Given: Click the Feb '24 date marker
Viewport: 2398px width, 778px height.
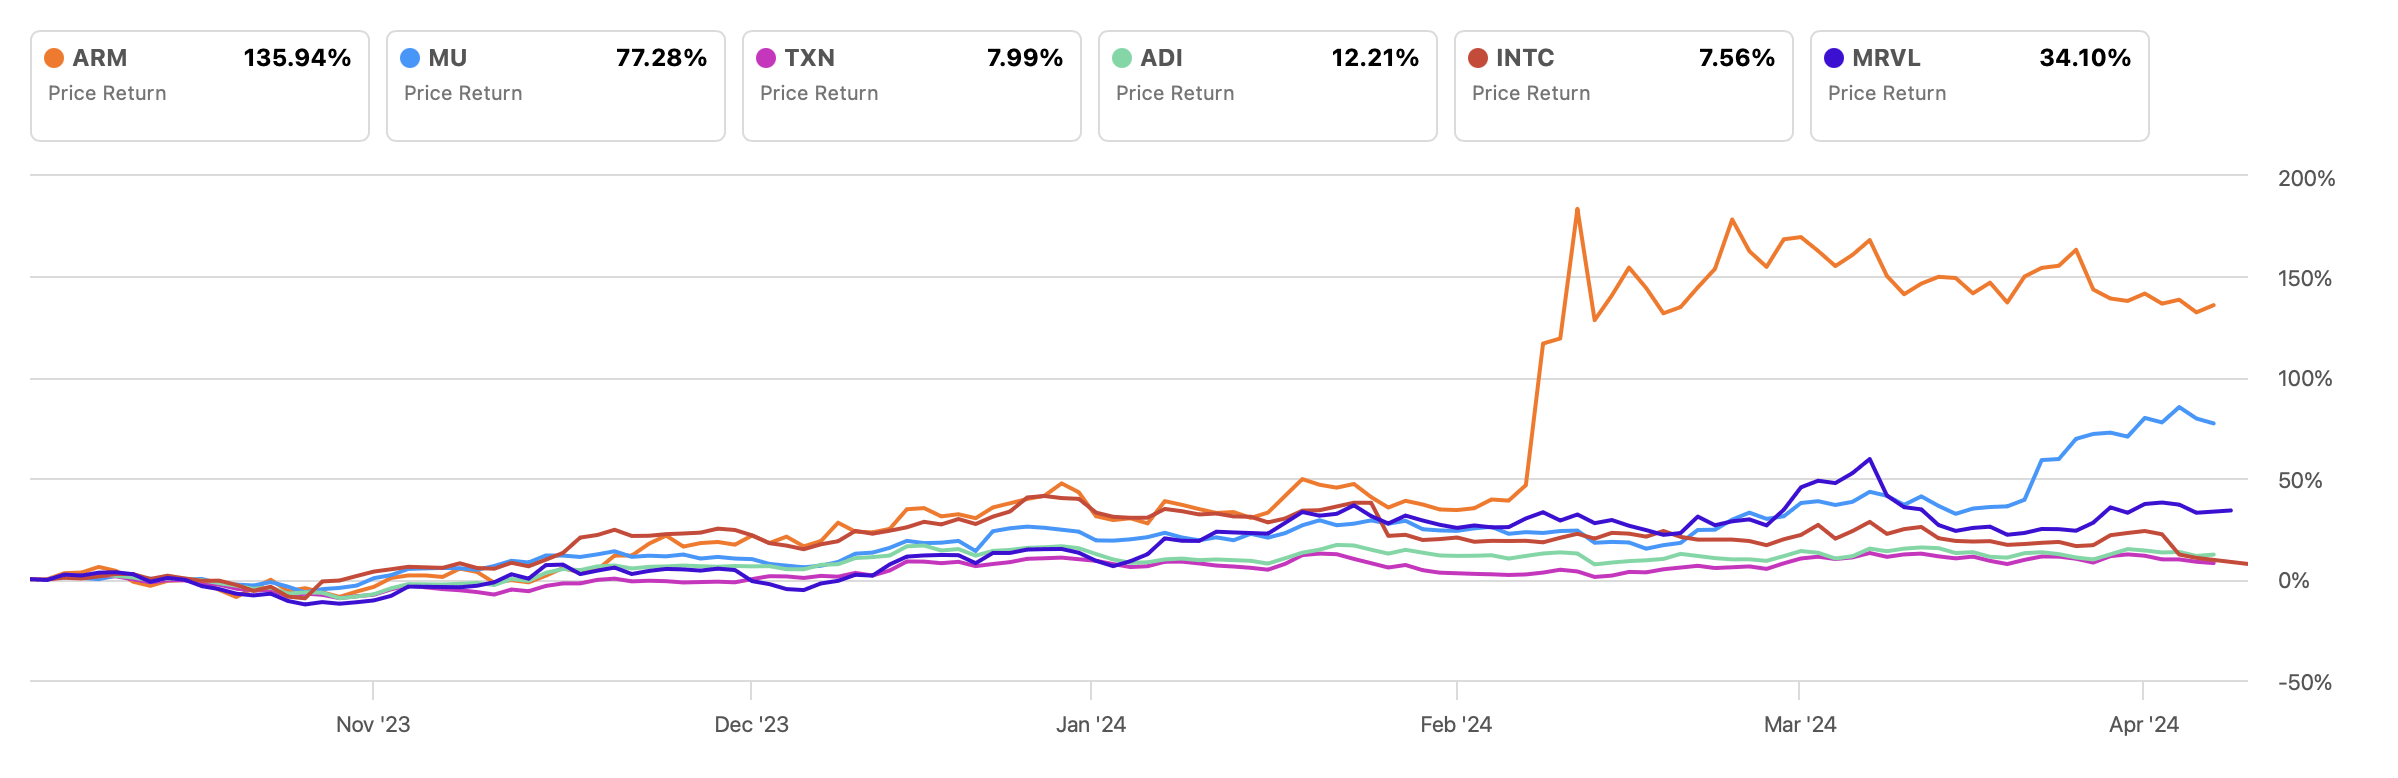Looking at the screenshot, I should (x=1456, y=725).
